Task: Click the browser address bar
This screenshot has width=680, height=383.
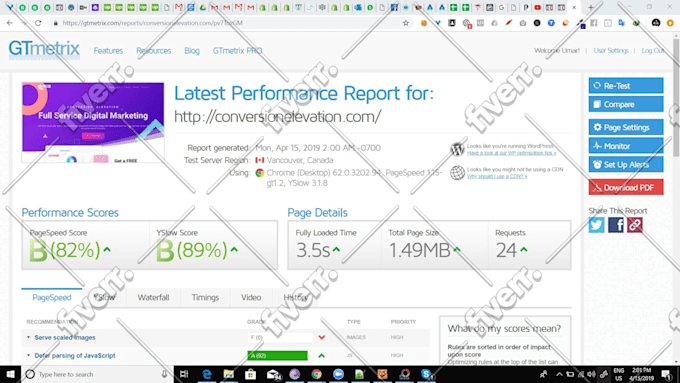Action: [x=230, y=23]
